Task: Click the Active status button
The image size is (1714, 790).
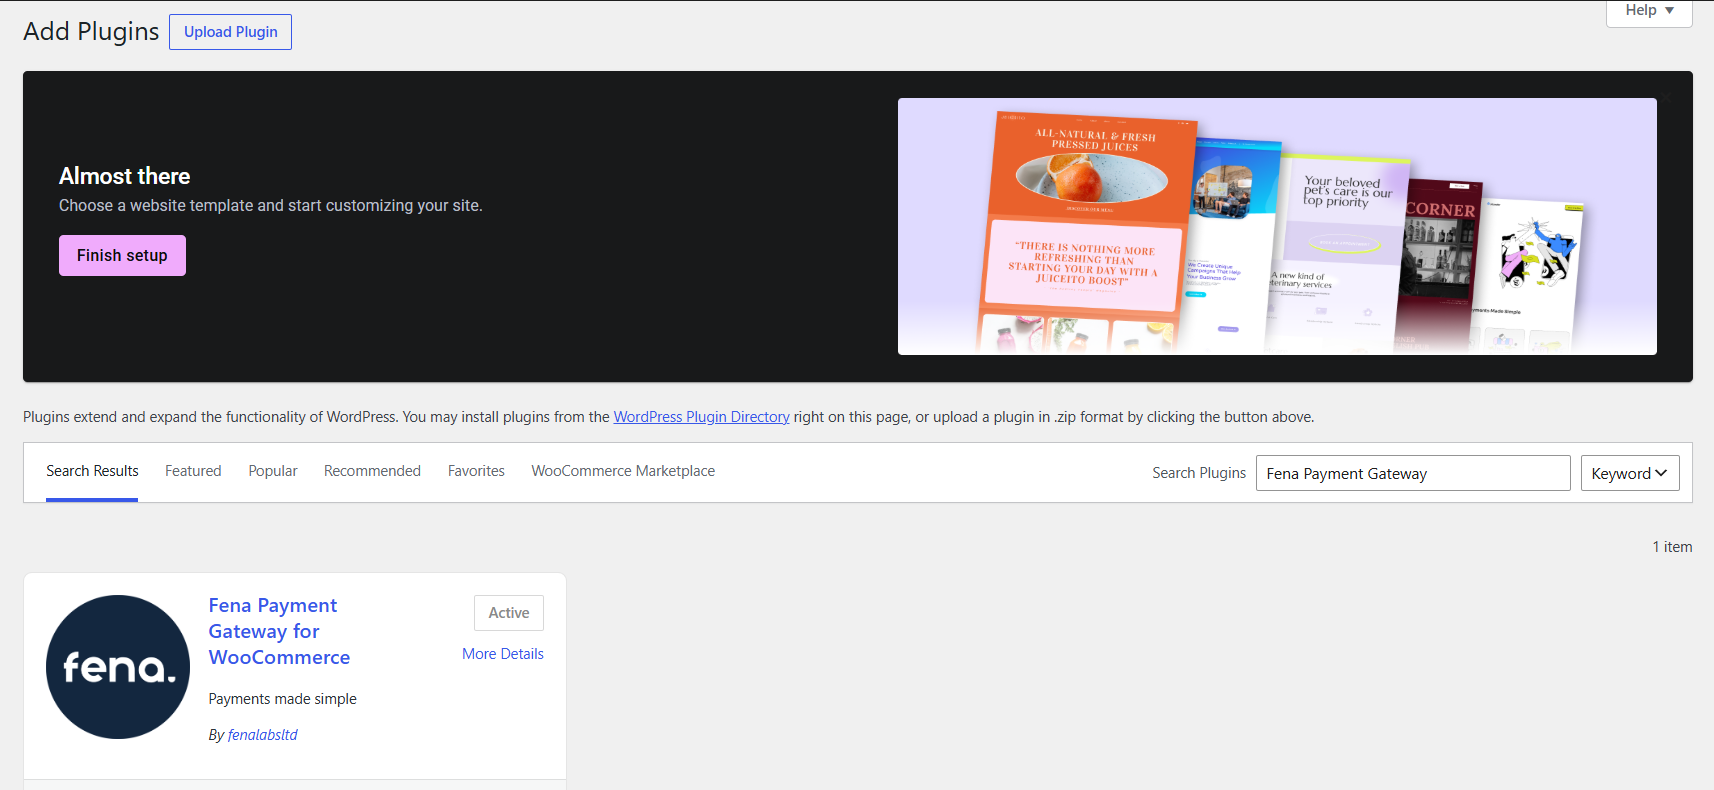Action: click(x=509, y=613)
